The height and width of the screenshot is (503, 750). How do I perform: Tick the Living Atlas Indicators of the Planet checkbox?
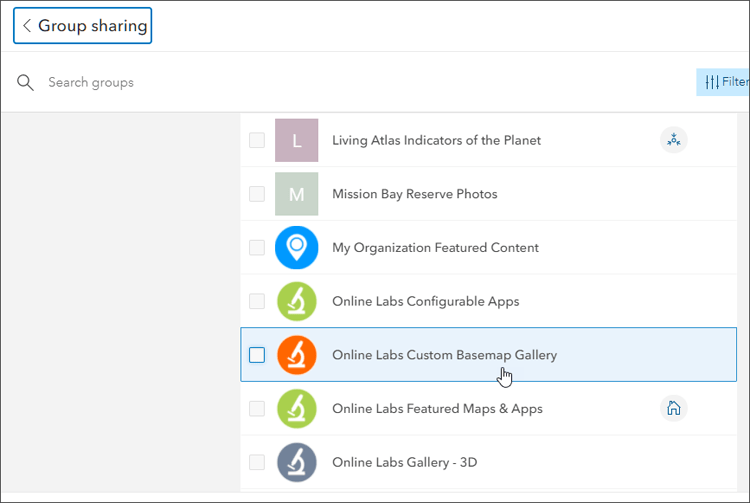click(x=257, y=141)
